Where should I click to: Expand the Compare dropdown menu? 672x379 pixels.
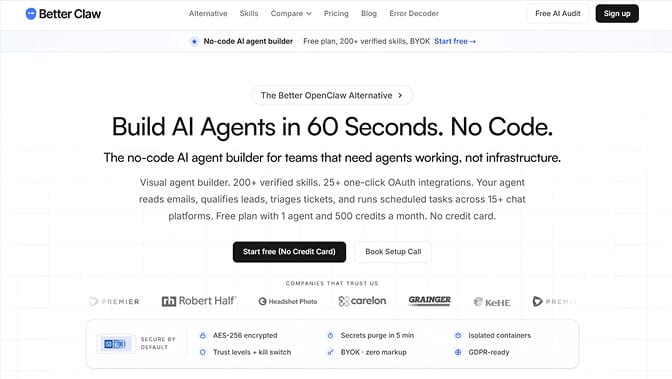[x=291, y=13]
